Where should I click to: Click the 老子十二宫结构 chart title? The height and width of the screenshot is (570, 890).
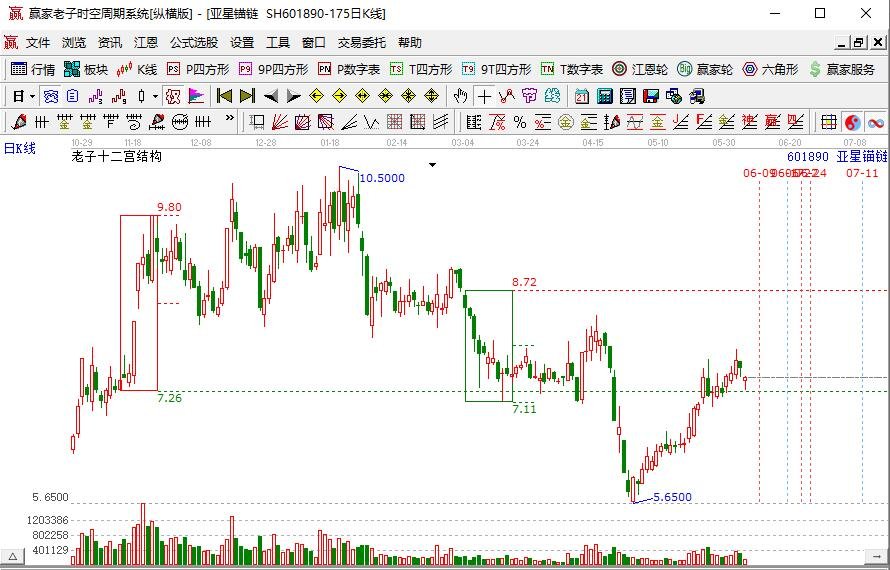pyautogui.click(x=116, y=156)
